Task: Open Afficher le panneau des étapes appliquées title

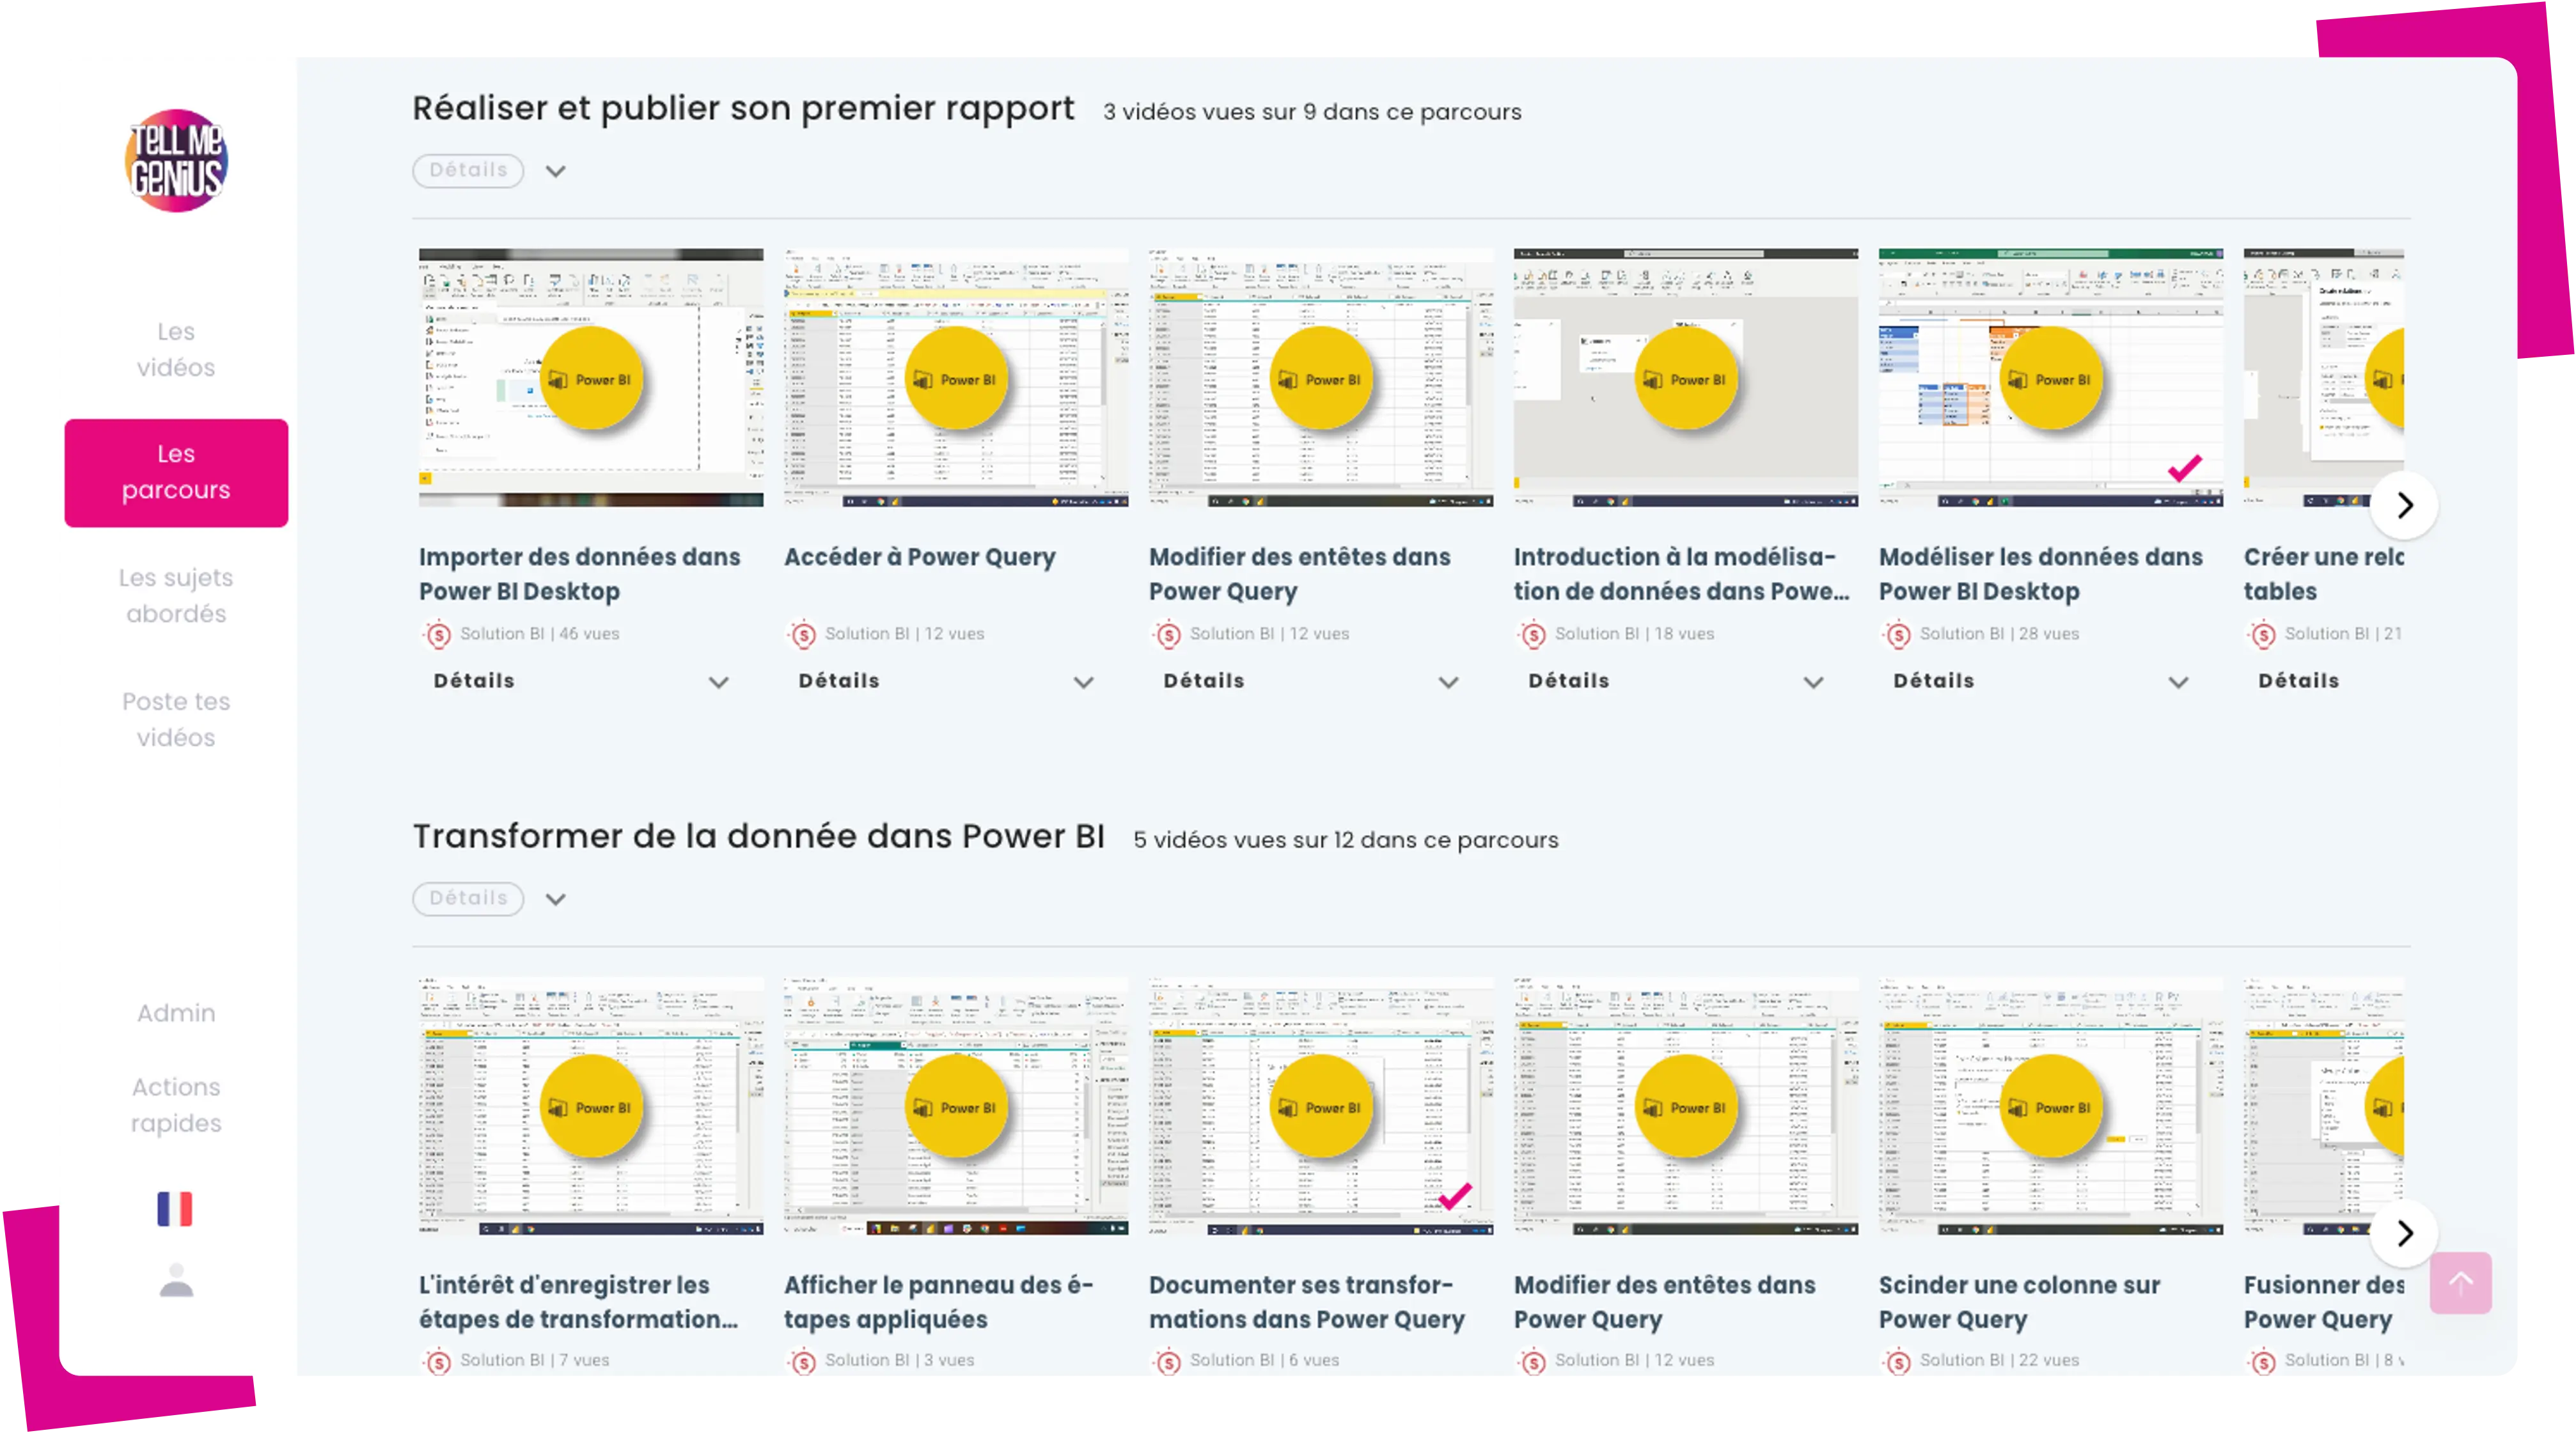Action: coord(939,1302)
